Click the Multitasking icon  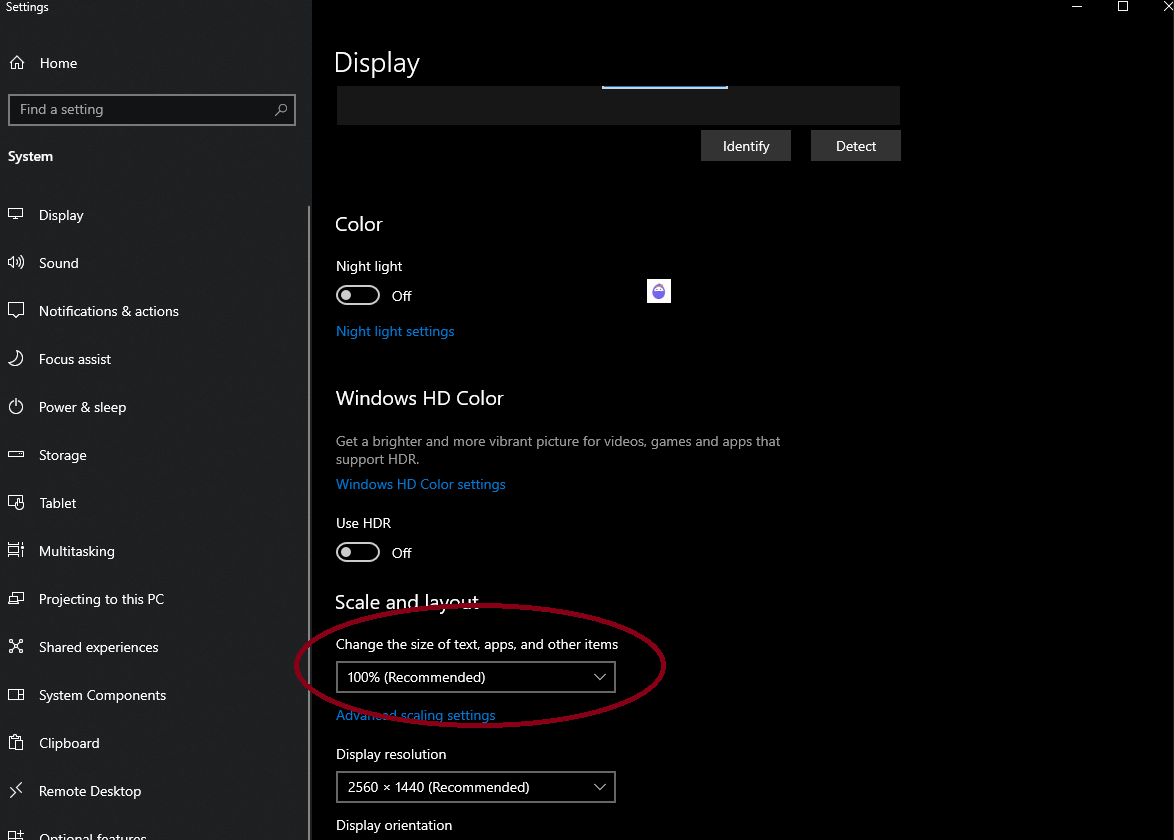(x=16, y=551)
